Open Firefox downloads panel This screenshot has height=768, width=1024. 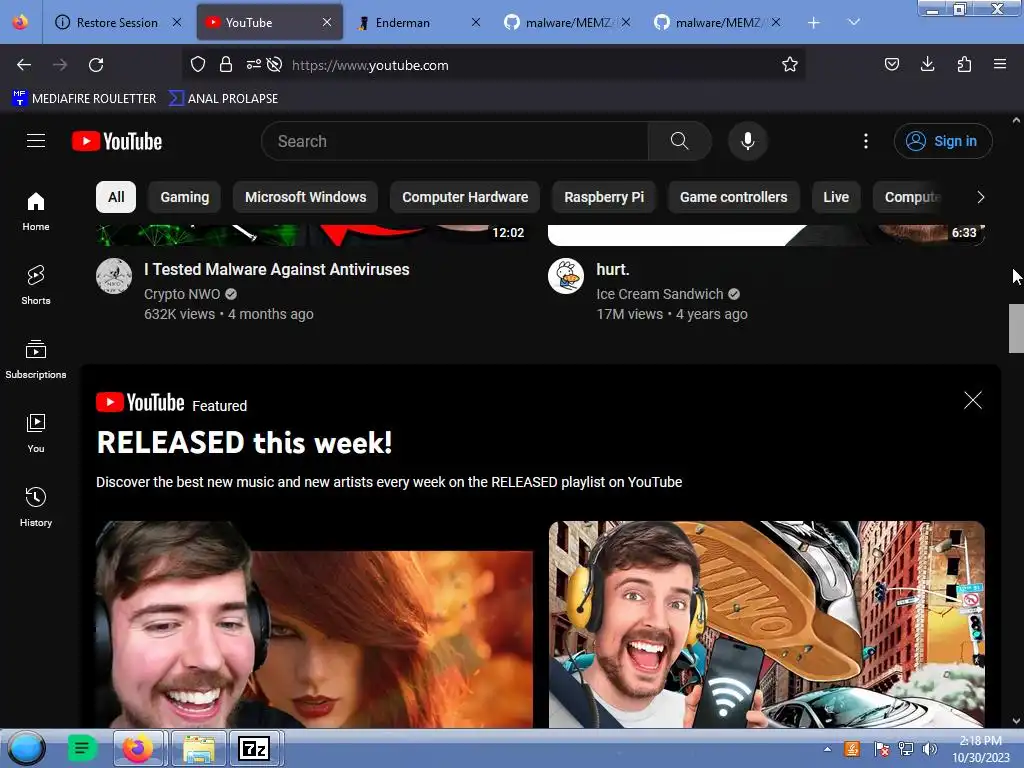[927, 64]
